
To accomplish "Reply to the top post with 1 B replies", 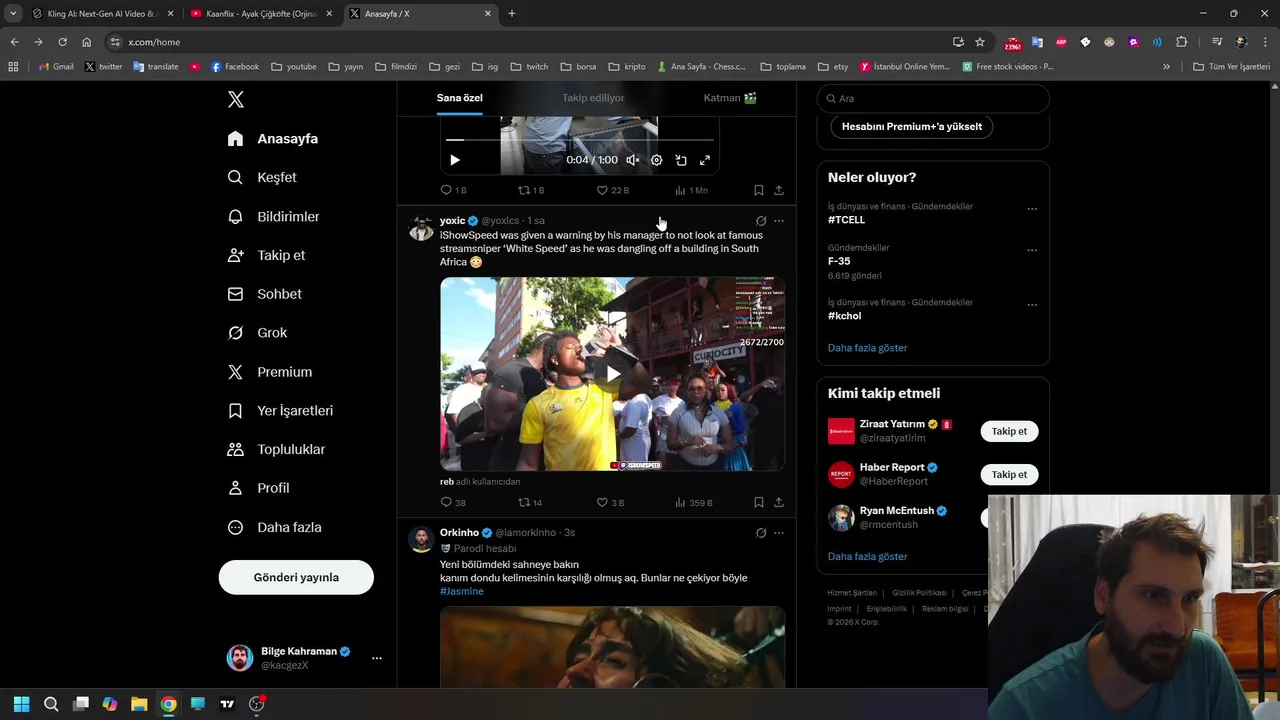I will pyautogui.click(x=453, y=190).
